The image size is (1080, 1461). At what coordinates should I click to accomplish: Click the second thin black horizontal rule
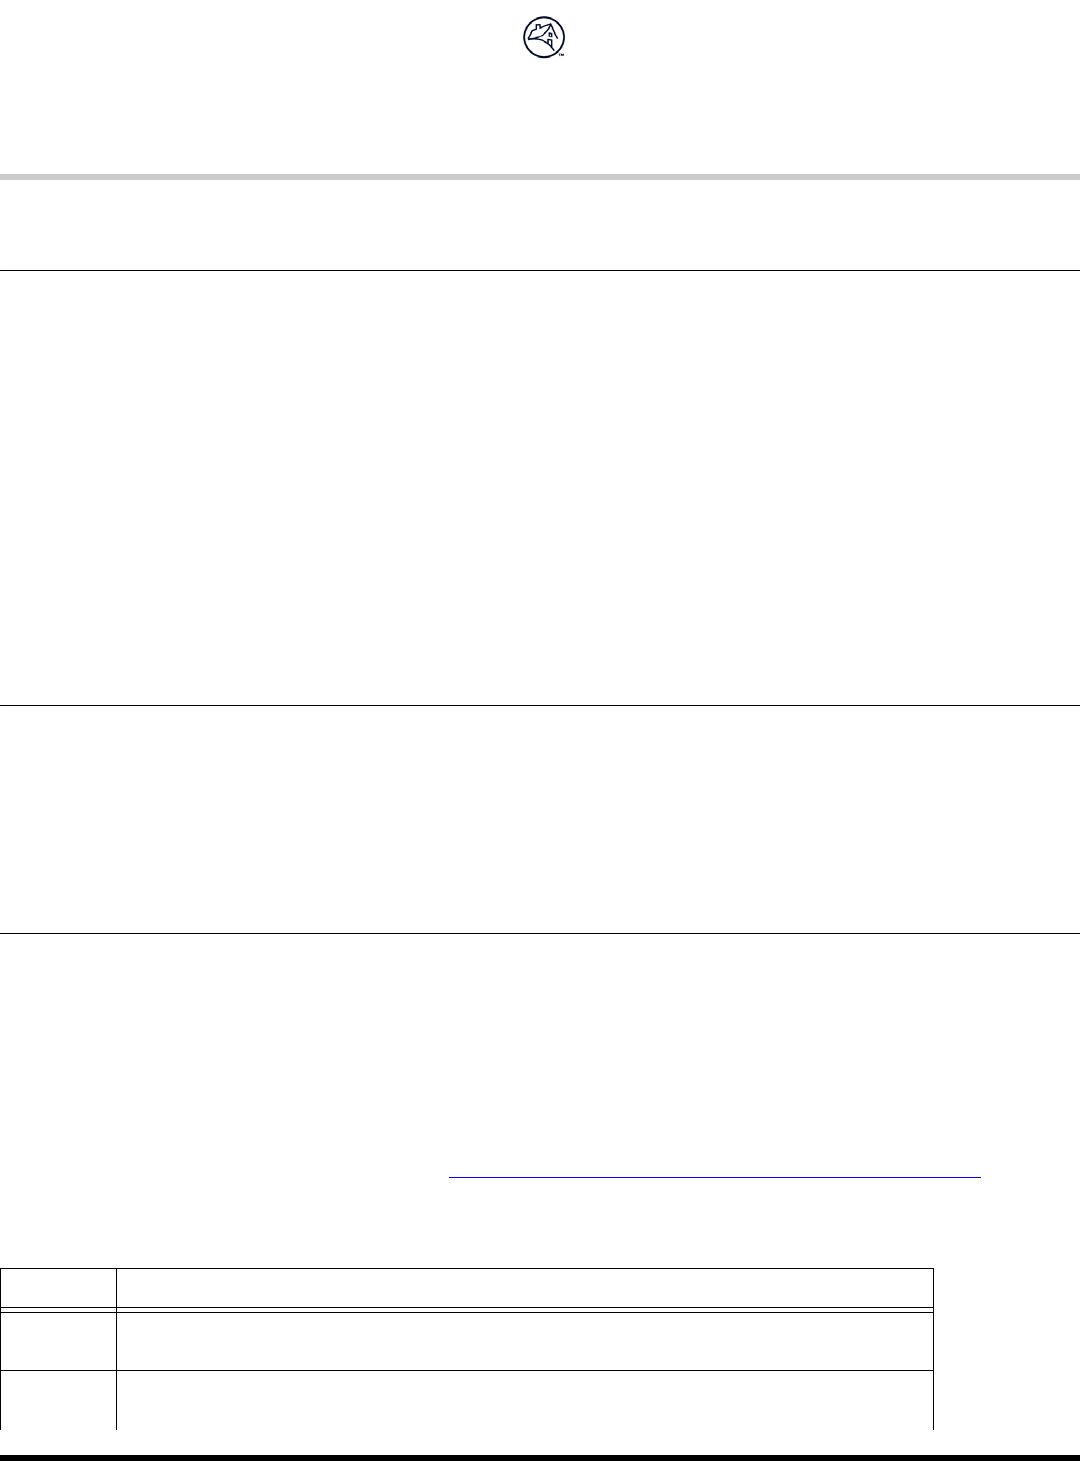pyautogui.click(x=540, y=706)
